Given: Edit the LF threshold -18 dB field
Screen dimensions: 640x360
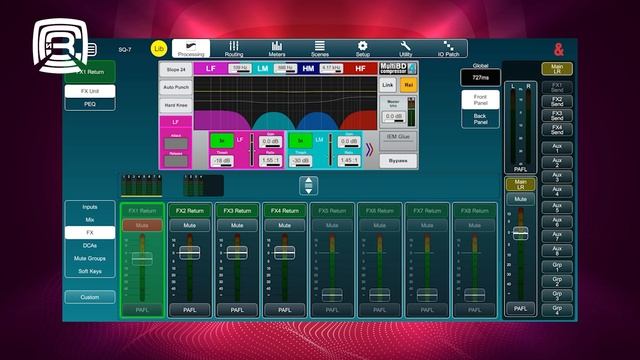Looking at the screenshot, I should click(x=222, y=161).
